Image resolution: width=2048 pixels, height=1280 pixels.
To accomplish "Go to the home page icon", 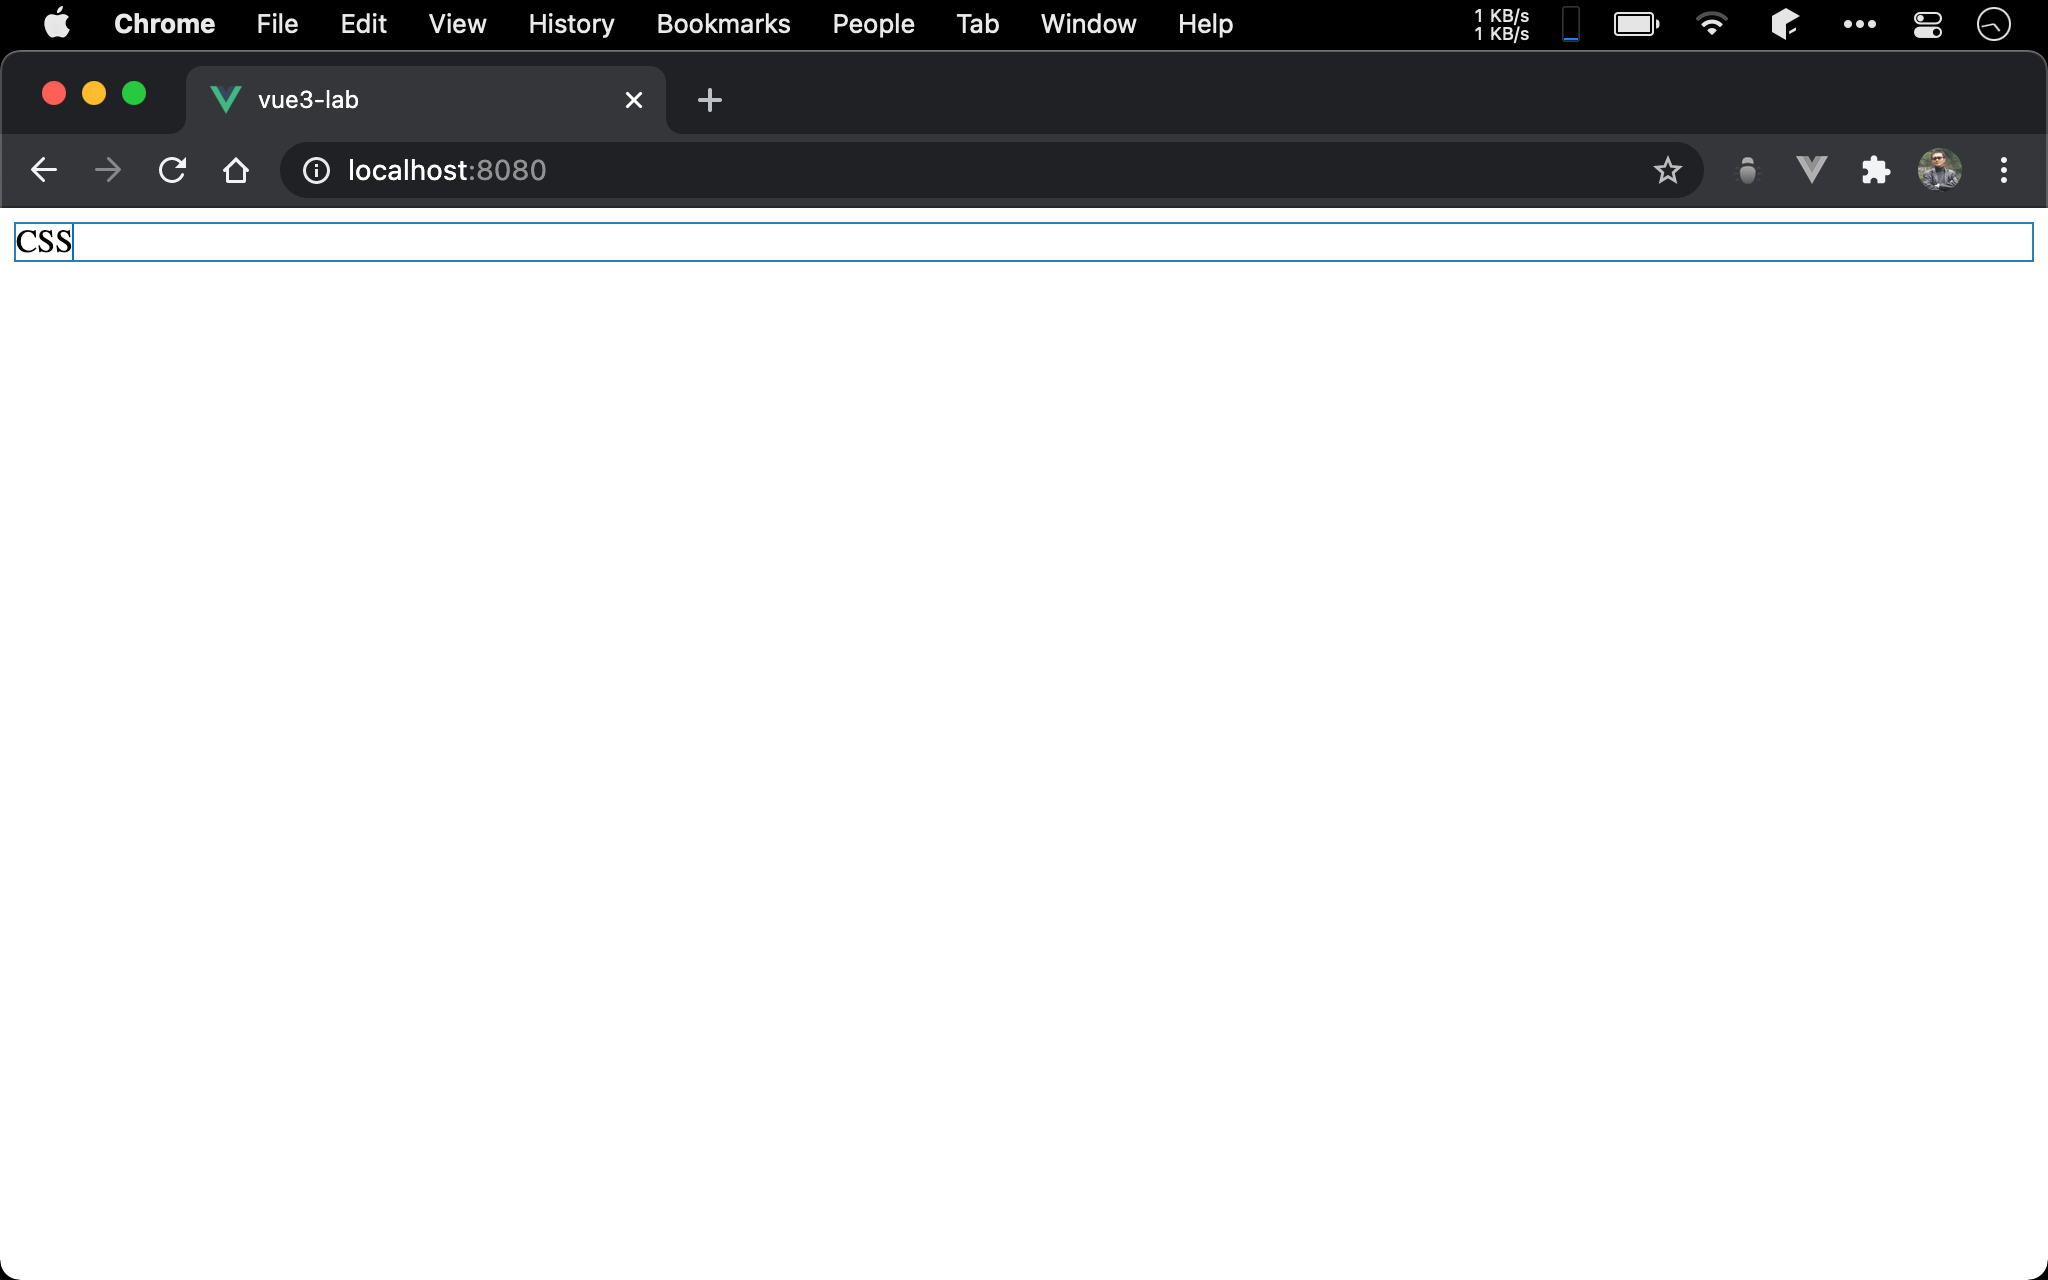I will [x=236, y=170].
